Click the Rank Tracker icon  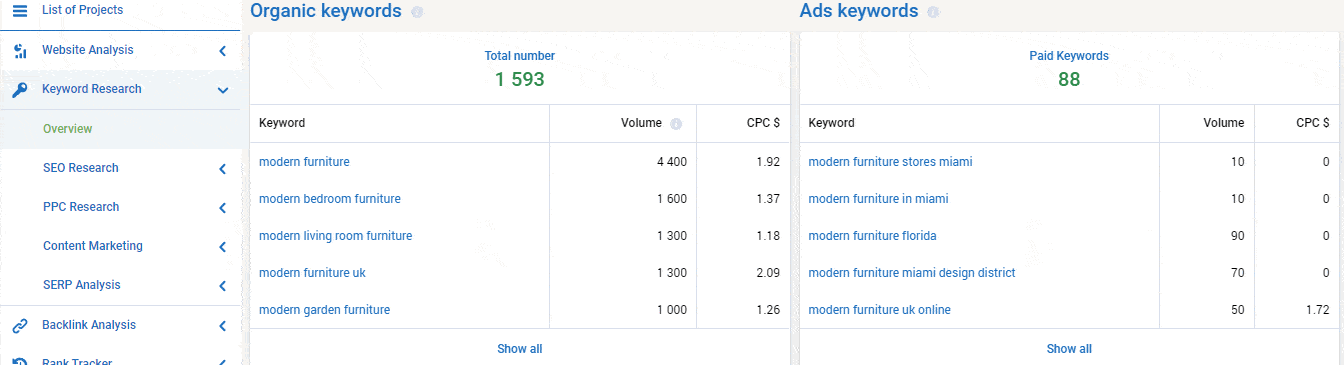[x=20, y=361]
